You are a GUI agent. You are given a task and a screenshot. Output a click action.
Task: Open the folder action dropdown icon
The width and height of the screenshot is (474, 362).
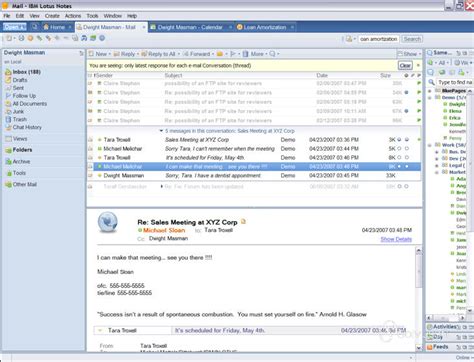(x=221, y=54)
